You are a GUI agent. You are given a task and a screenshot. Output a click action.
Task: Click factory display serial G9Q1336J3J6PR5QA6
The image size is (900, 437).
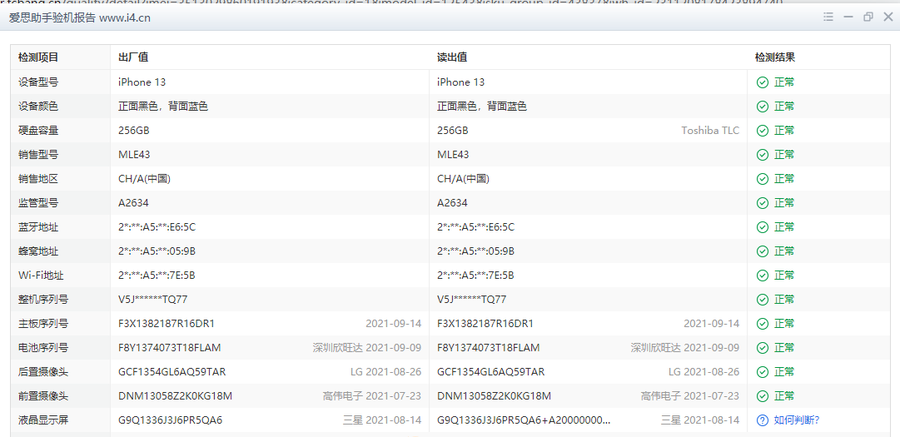pyautogui.click(x=170, y=420)
